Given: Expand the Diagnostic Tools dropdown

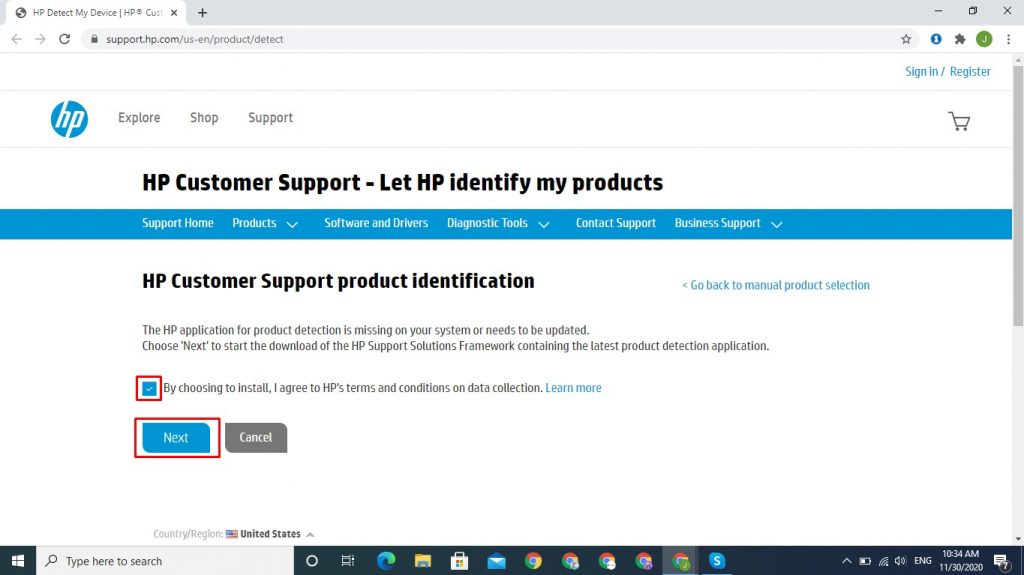Looking at the screenshot, I should 498,224.
